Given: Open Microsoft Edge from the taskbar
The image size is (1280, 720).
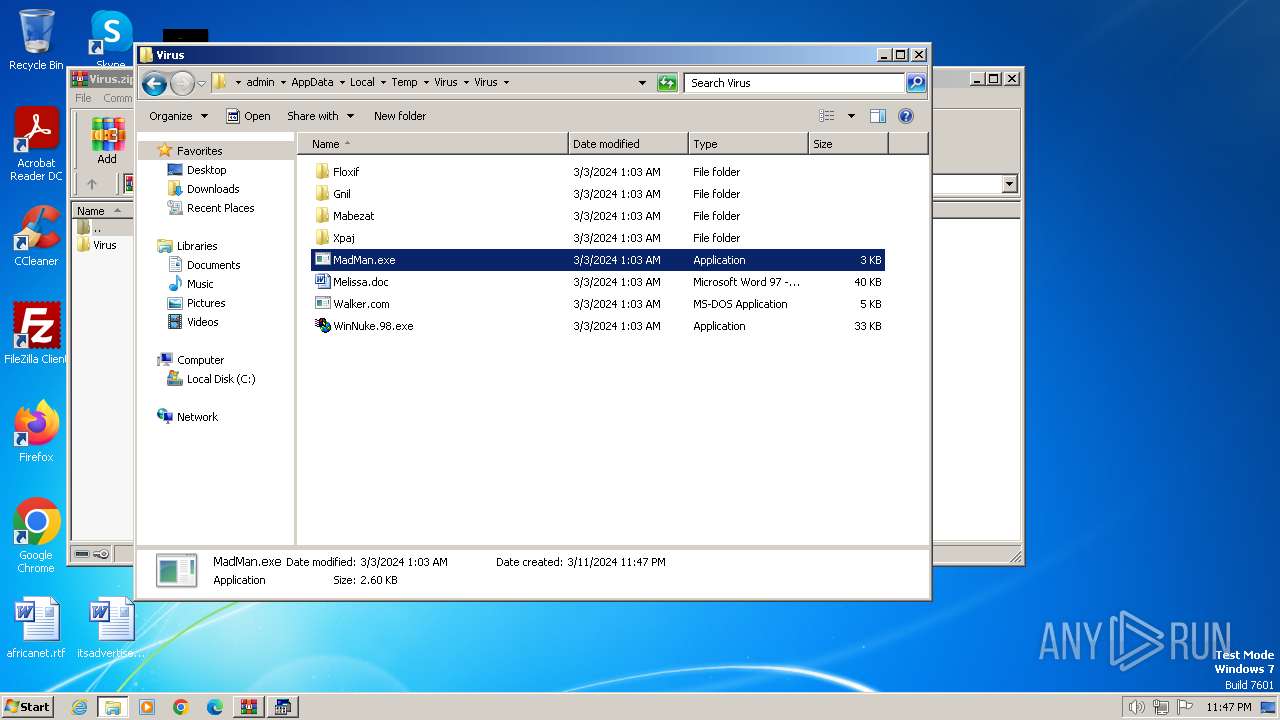Looking at the screenshot, I should point(215,707).
